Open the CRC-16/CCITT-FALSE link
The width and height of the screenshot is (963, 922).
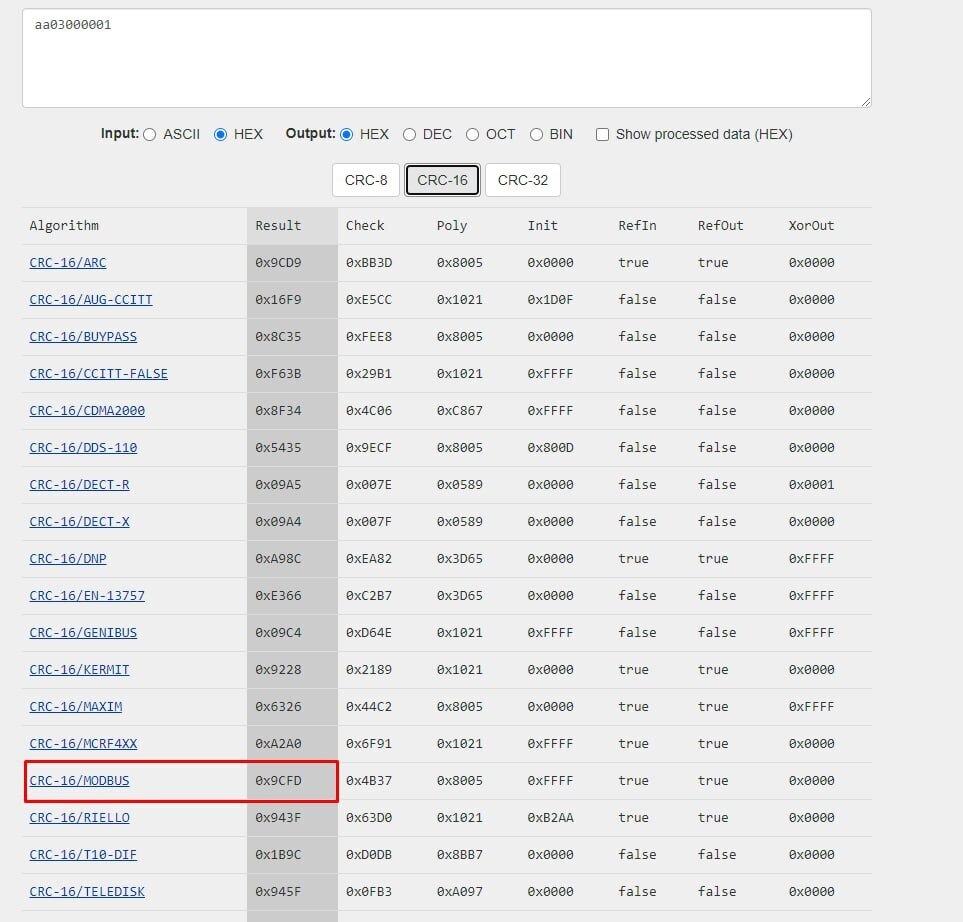coord(98,373)
